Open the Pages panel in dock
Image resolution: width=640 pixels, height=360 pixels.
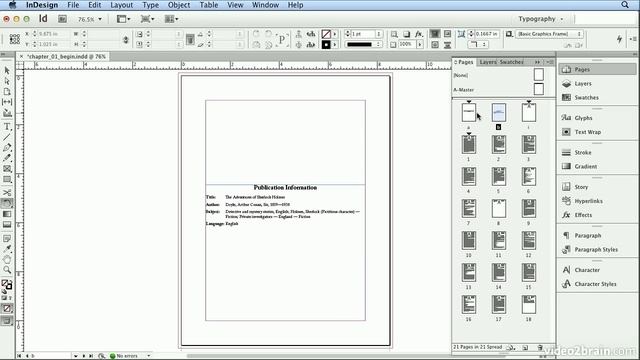(597, 69)
